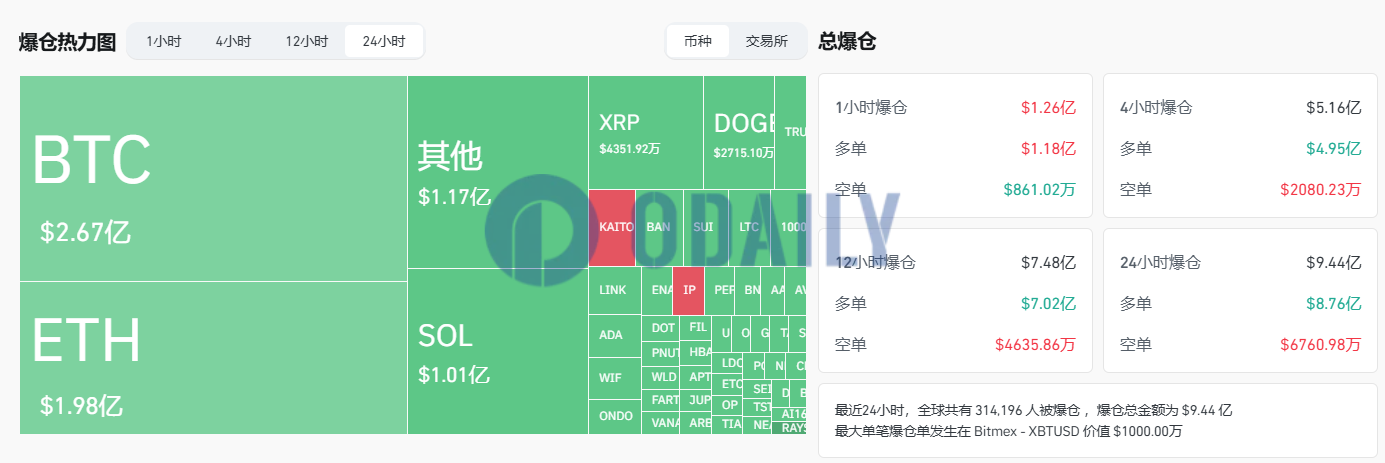Click the TIA heatmap tile
The height and width of the screenshot is (463, 1385).
coord(727,425)
